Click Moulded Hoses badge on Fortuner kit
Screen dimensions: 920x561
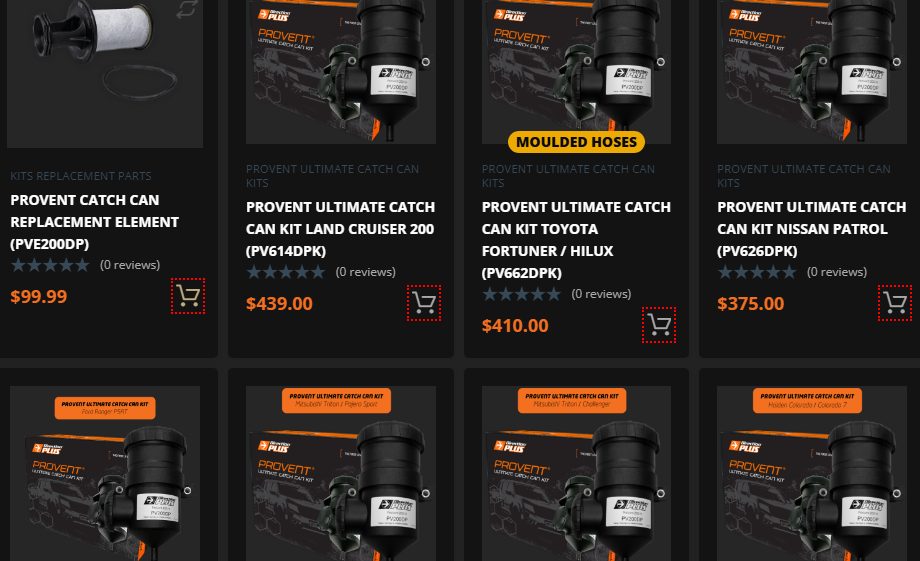576,142
